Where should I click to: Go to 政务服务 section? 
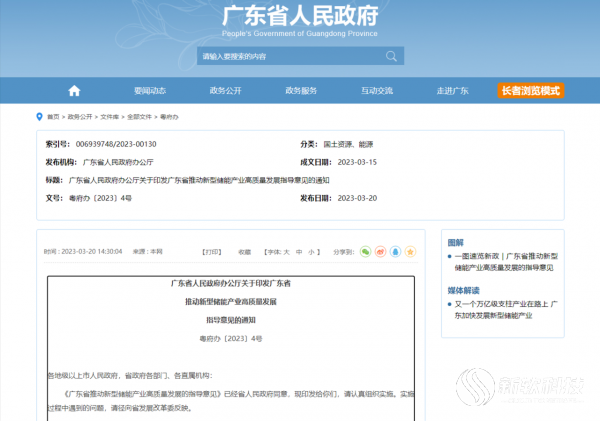(301, 91)
